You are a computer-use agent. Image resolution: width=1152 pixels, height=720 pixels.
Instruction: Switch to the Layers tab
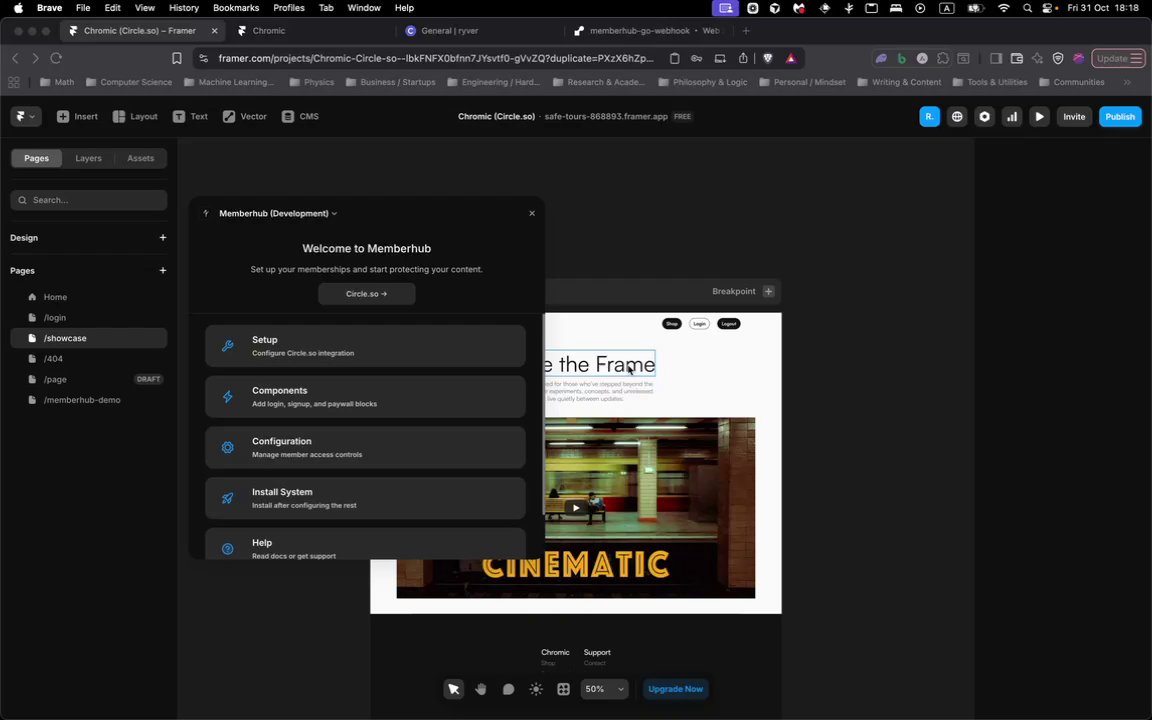tap(88, 158)
